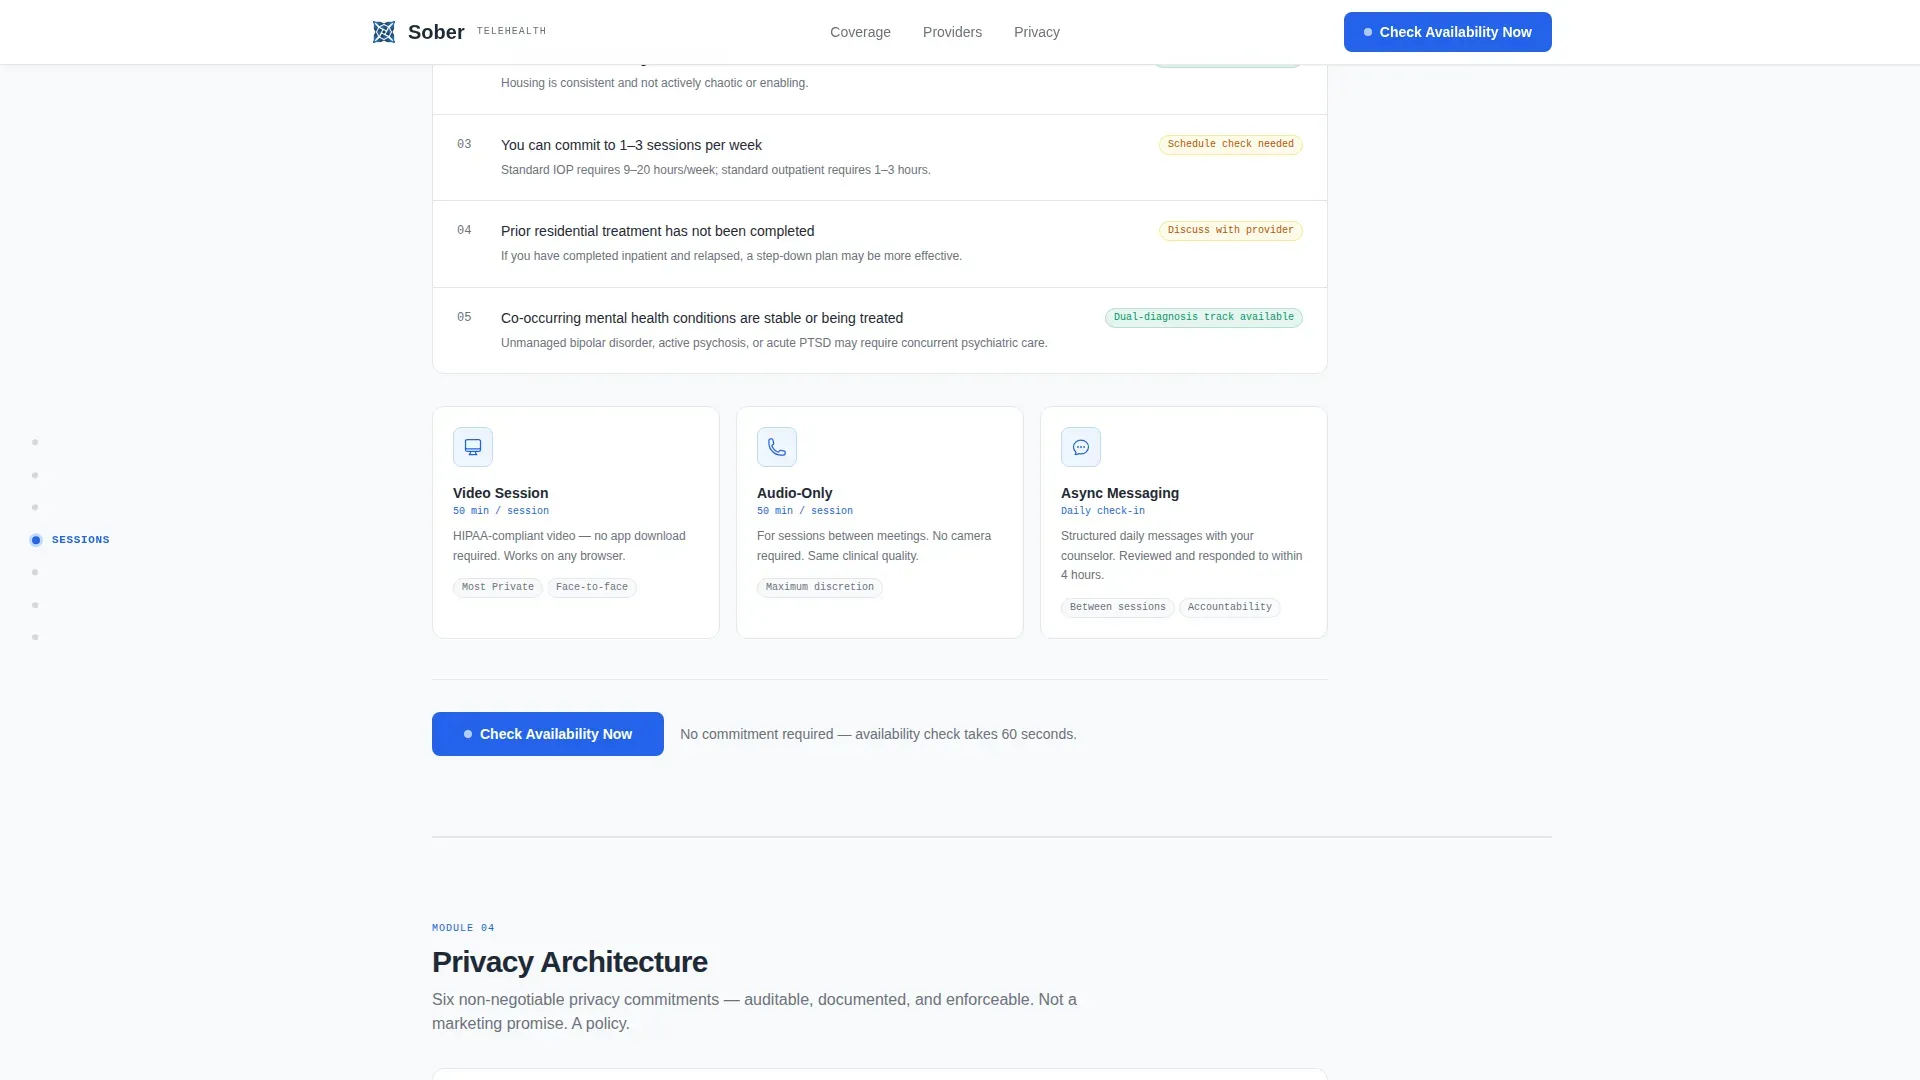Click the number 05 row marker
Image resolution: width=1920 pixels, height=1080 pixels.
point(464,317)
